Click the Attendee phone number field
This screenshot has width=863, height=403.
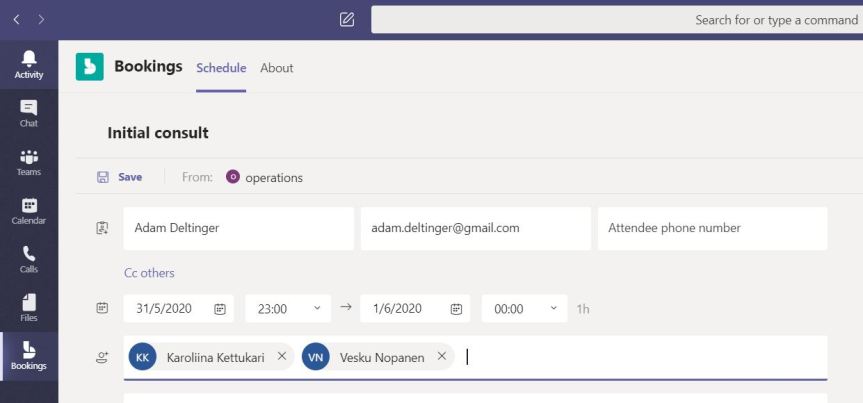point(712,228)
